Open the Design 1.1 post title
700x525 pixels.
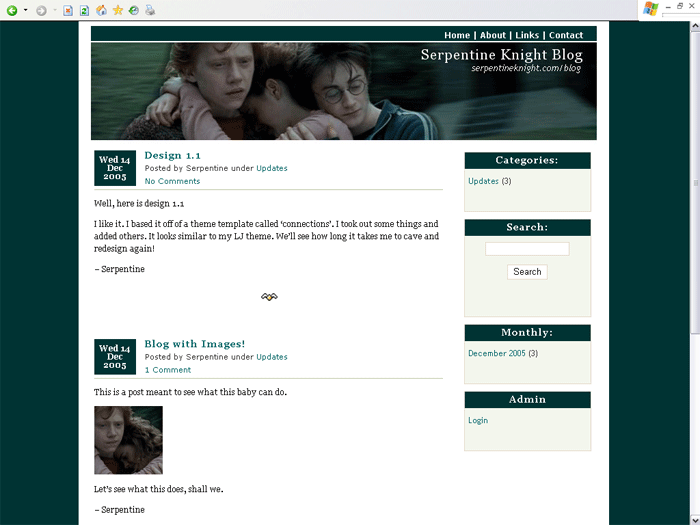[172, 155]
